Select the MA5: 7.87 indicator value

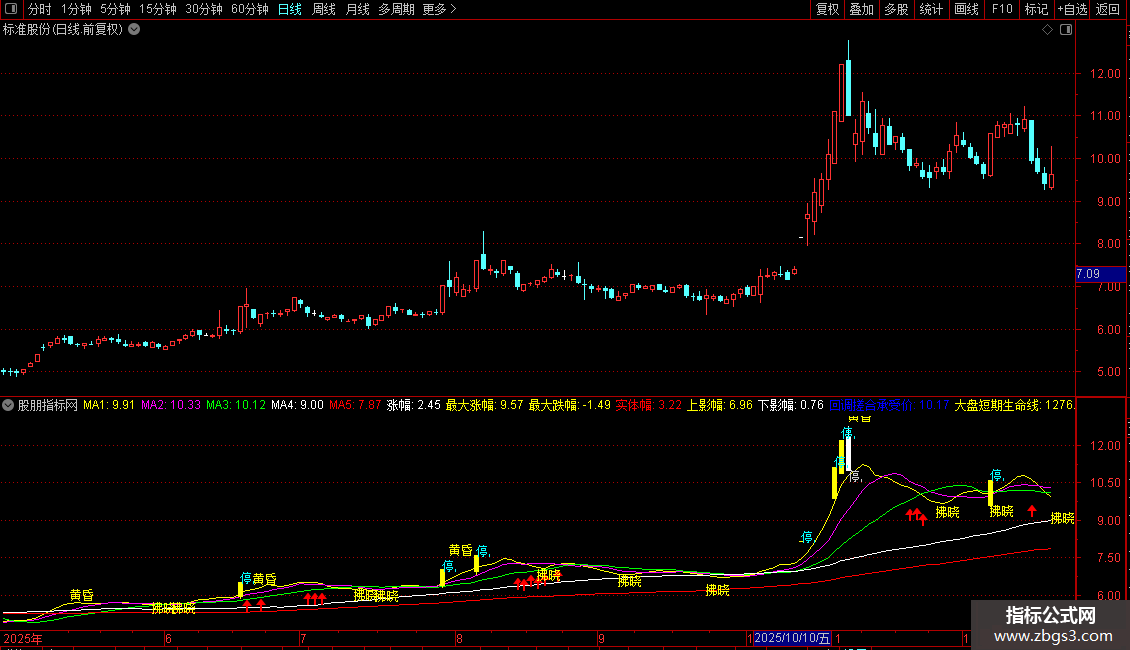click(x=355, y=405)
